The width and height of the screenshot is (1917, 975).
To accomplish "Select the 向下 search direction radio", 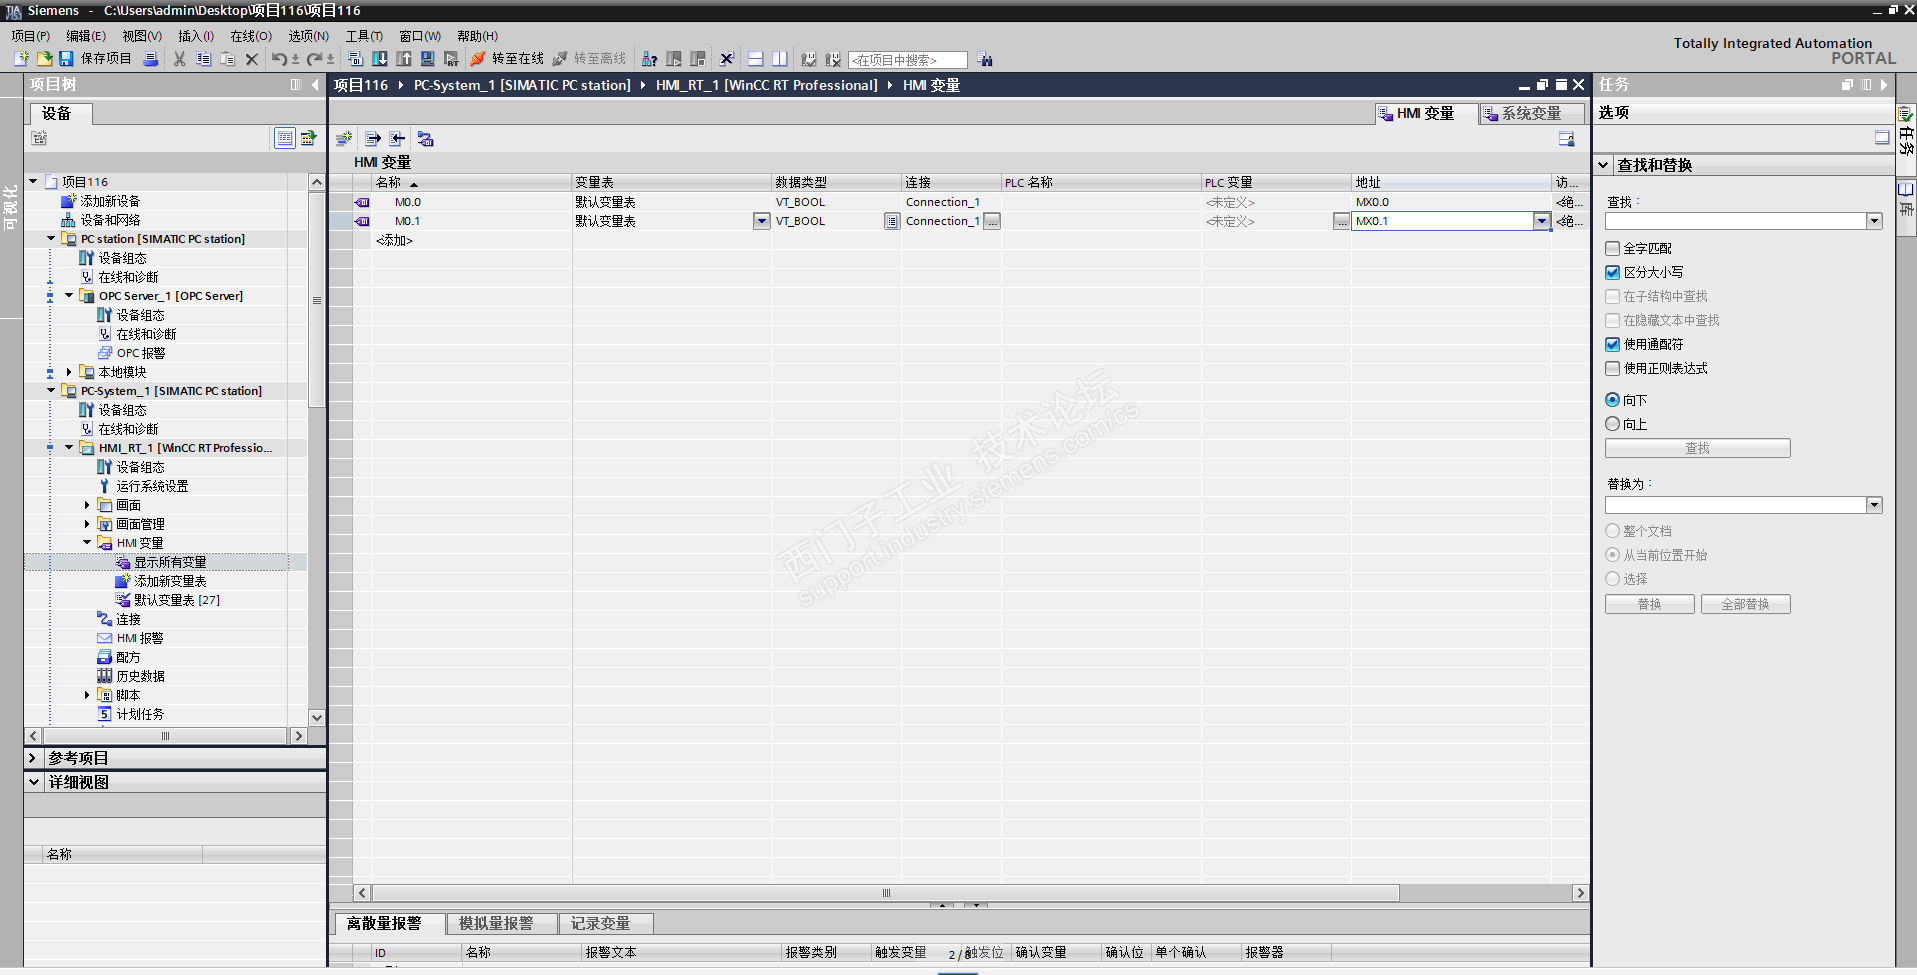I will [1612, 400].
